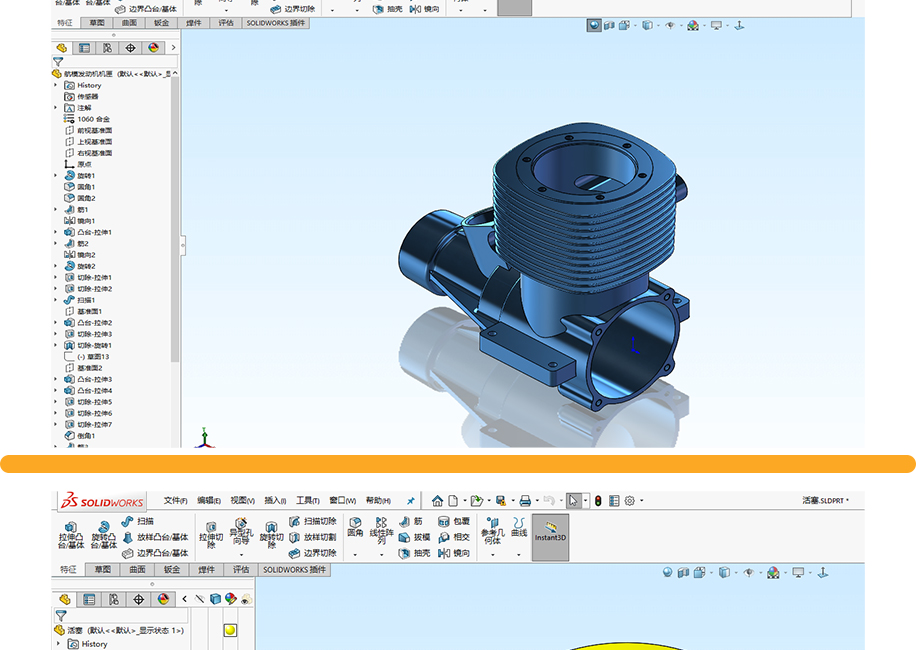Toggle Hide/Show Items eye in 活塞 view toolbar
916x650 pixels.
coord(748,572)
